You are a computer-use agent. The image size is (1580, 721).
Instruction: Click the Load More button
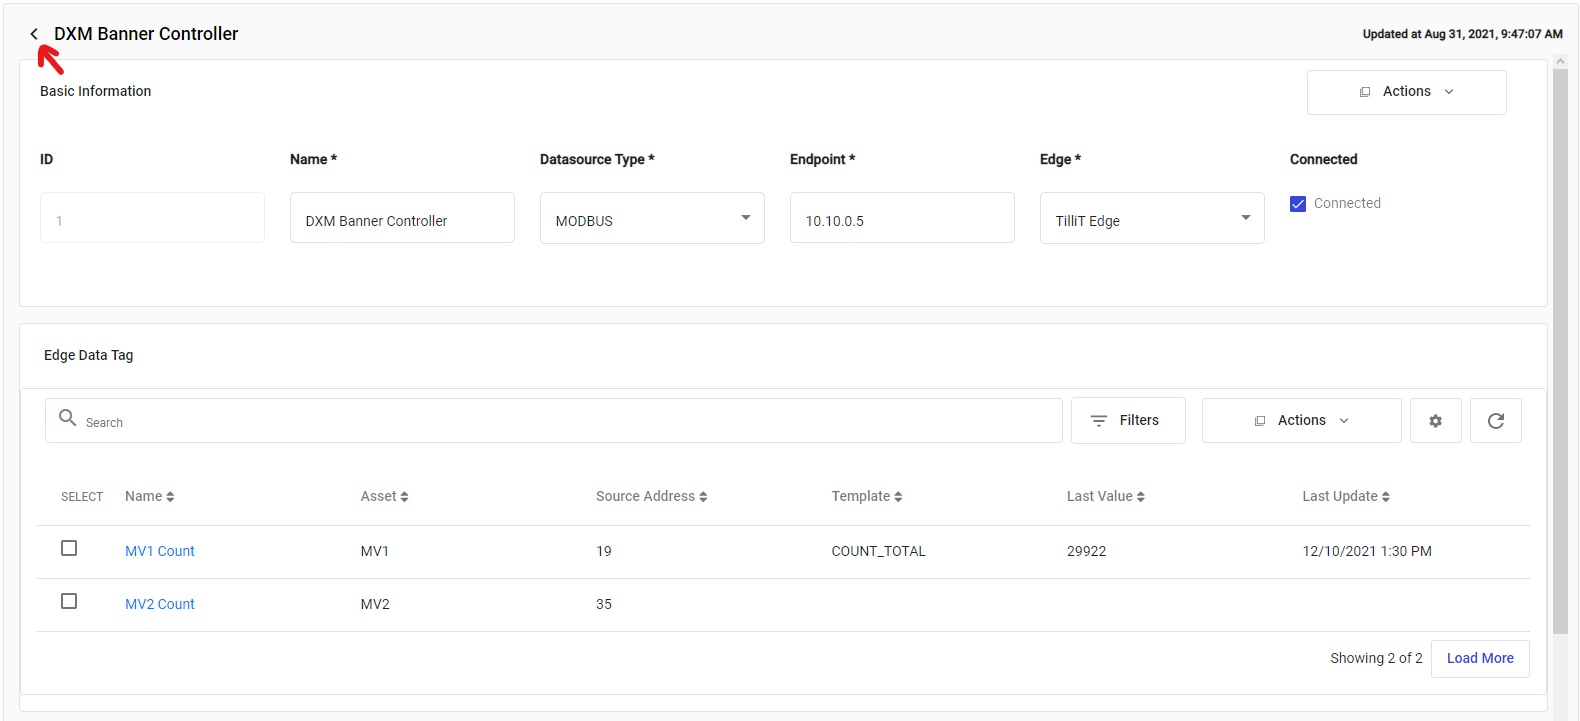(1479, 658)
